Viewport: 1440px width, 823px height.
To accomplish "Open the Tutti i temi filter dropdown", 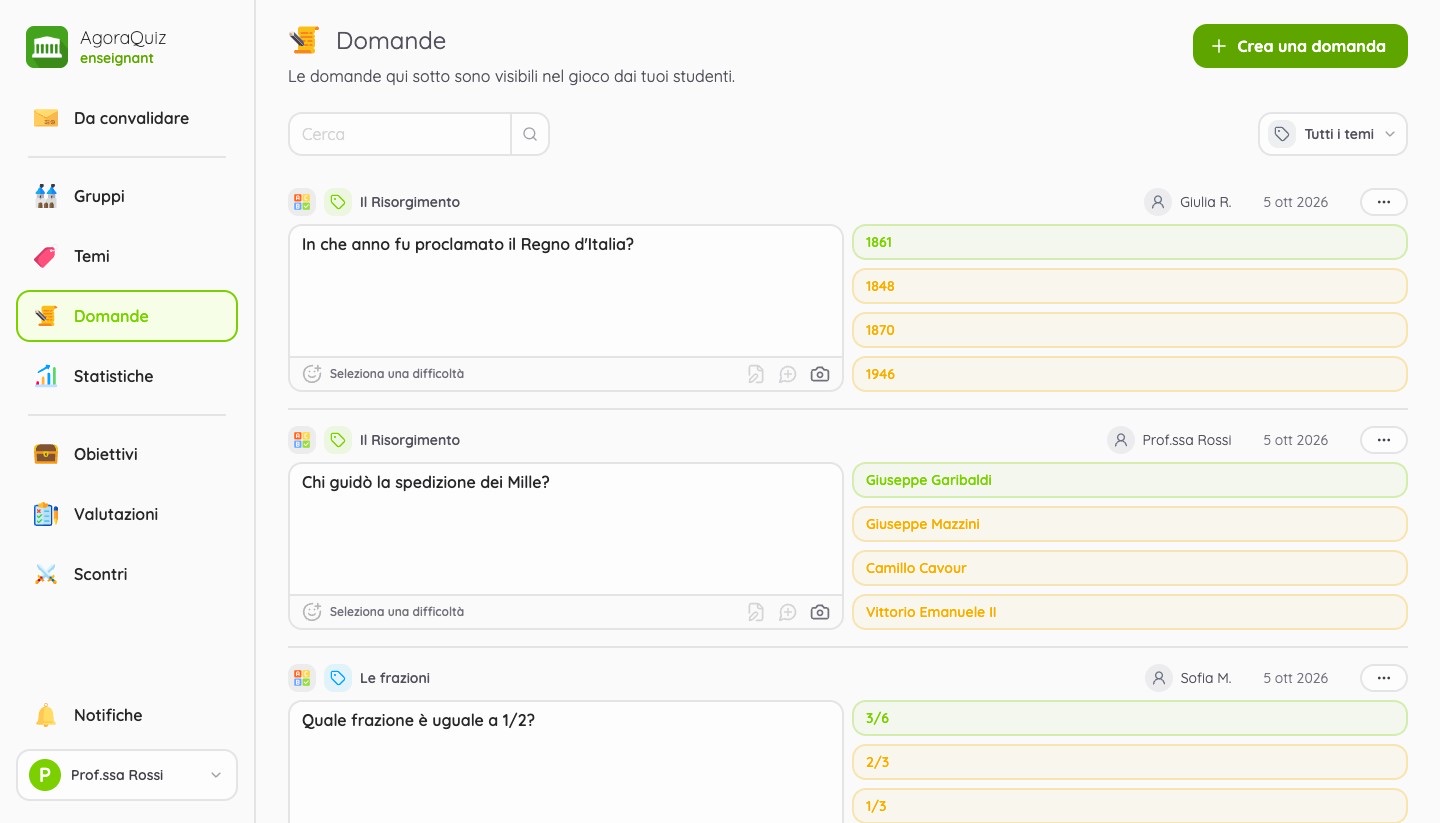I will pyautogui.click(x=1333, y=134).
